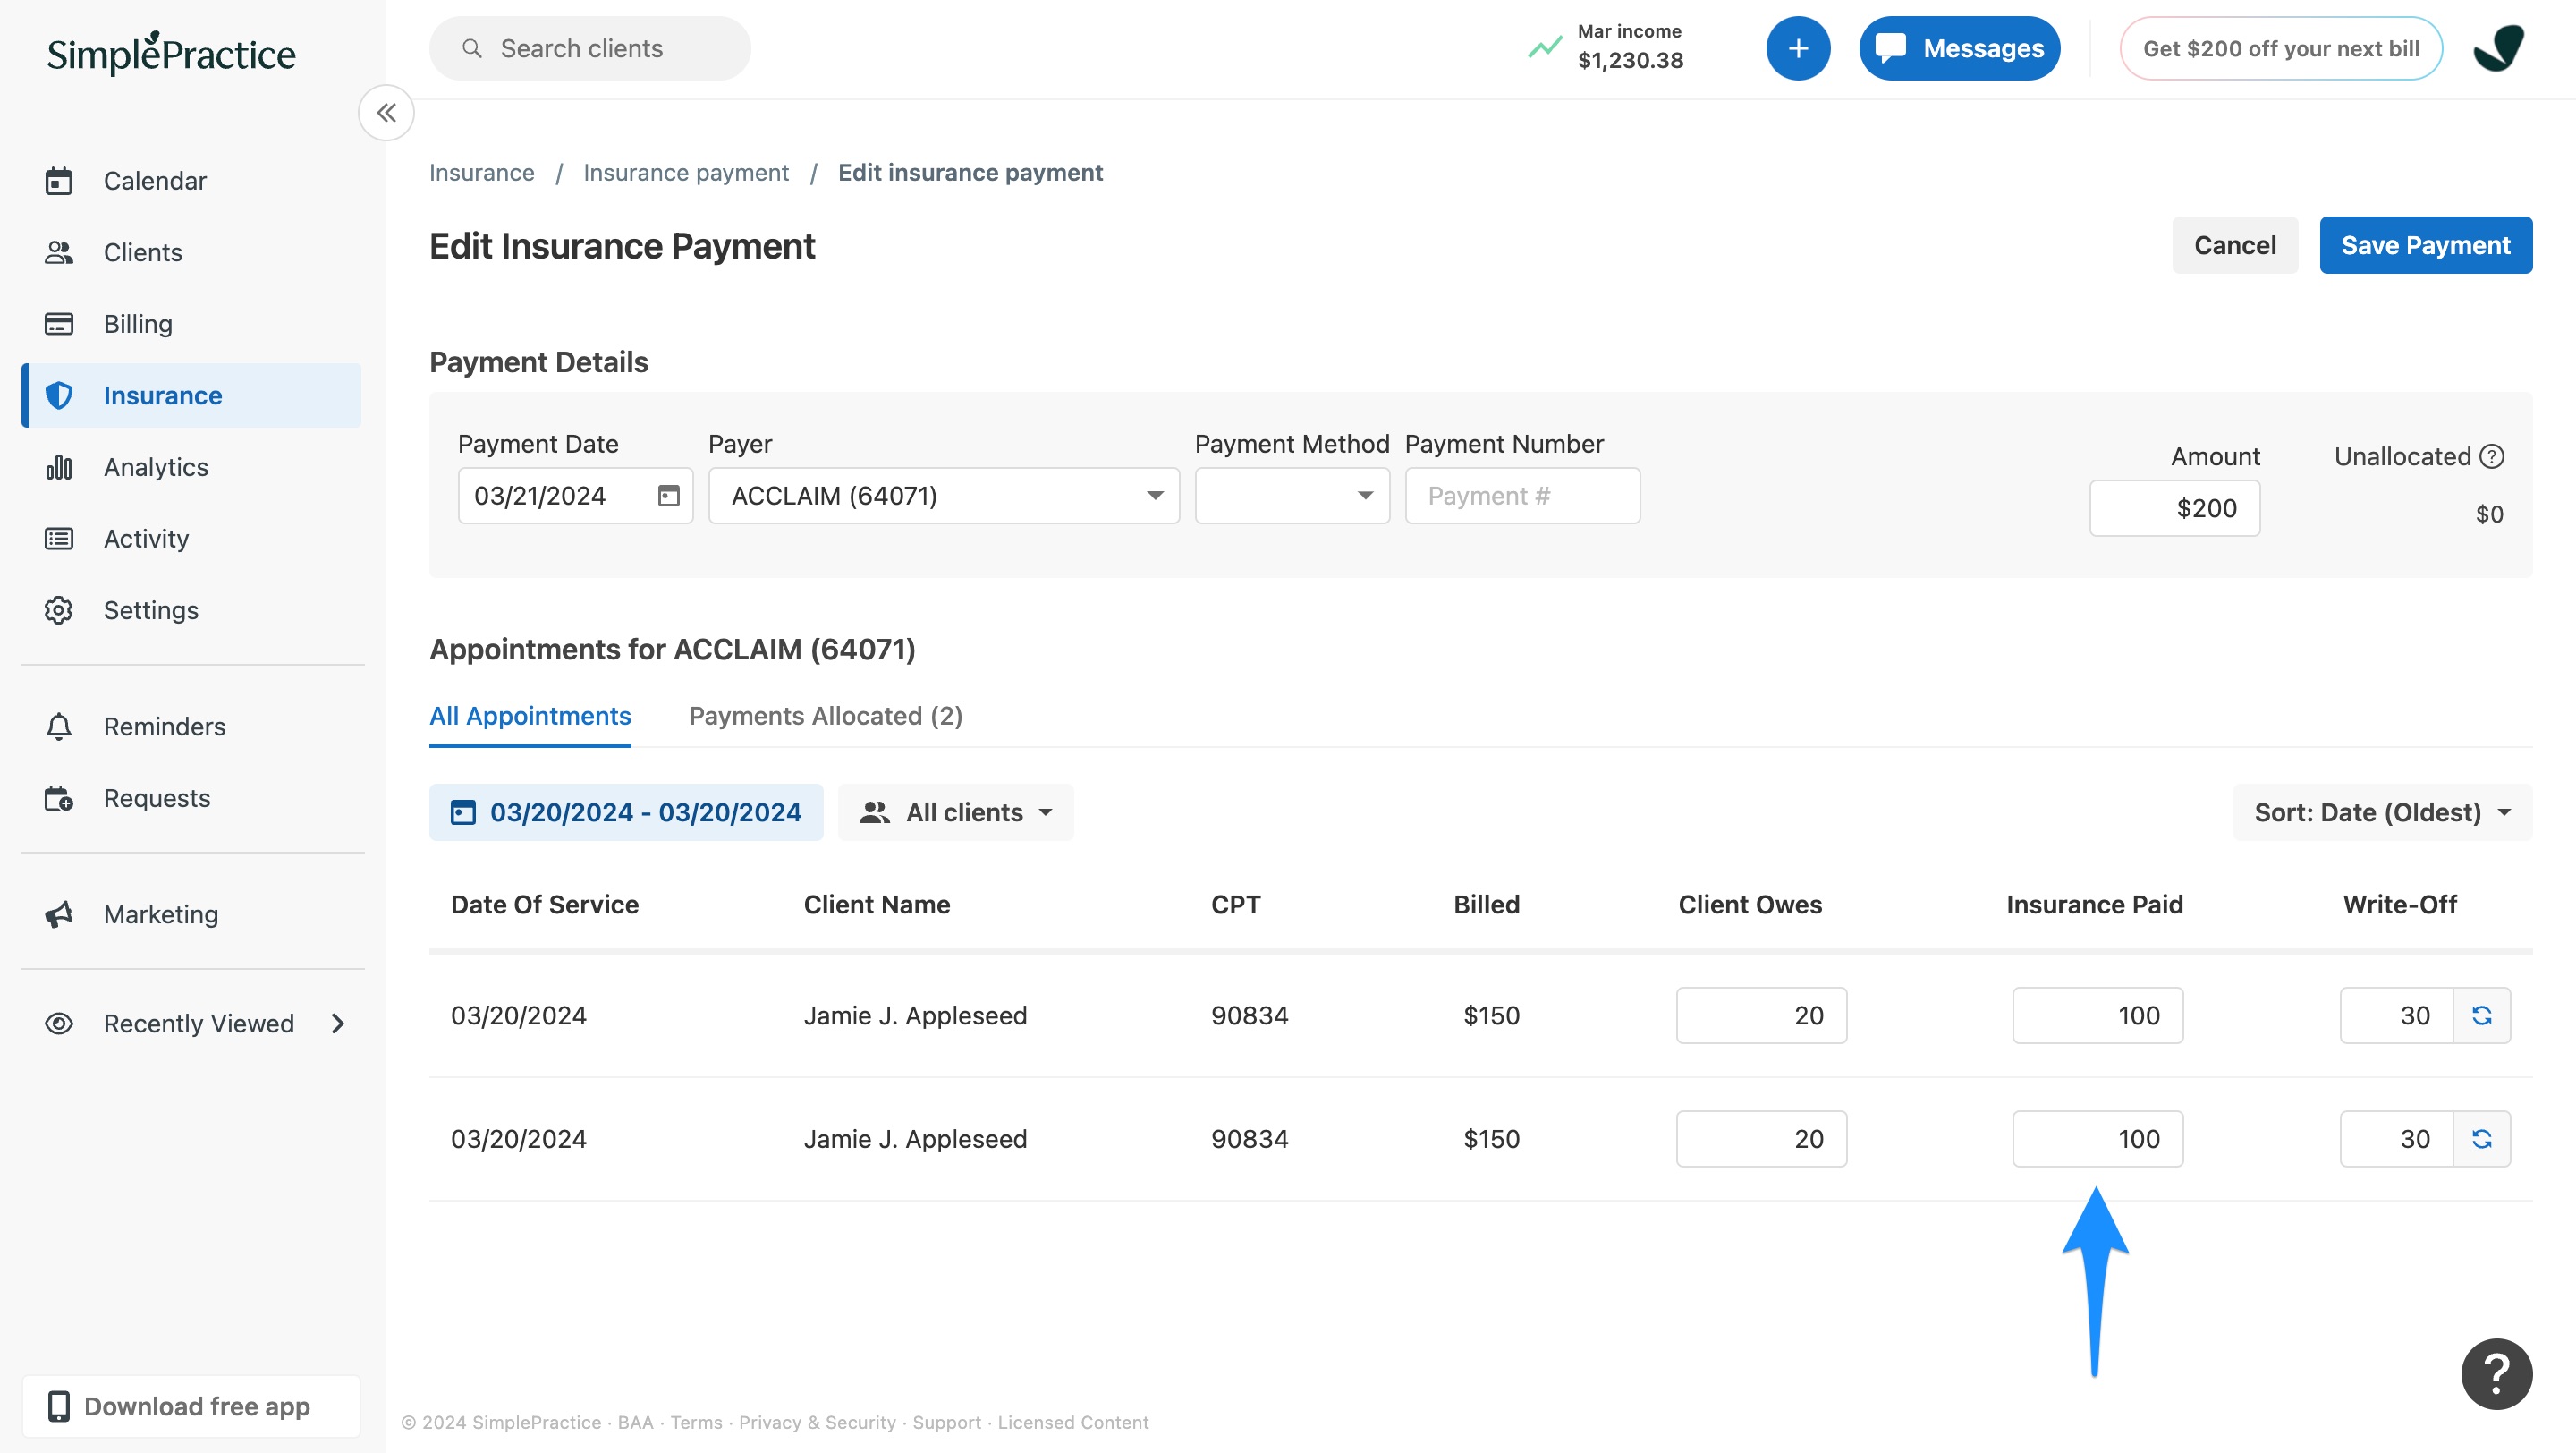Switch to Payments Allocated (2) tab
Screen dimensions: 2576x1453
(826, 716)
